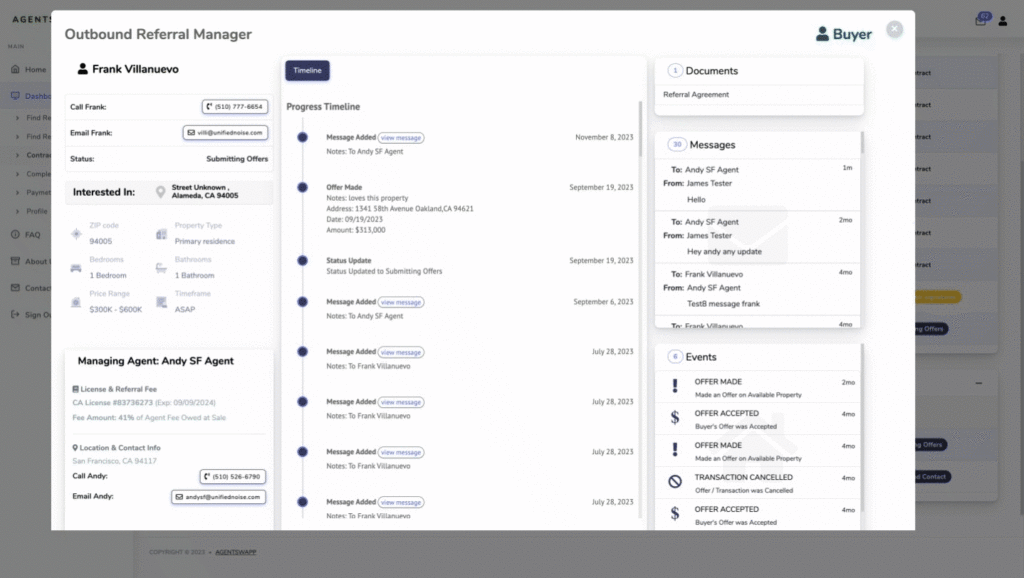Click the Events panel scrollbar
Image resolution: width=1024 pixels, height=578 pixels.
(x=862, y=428)
